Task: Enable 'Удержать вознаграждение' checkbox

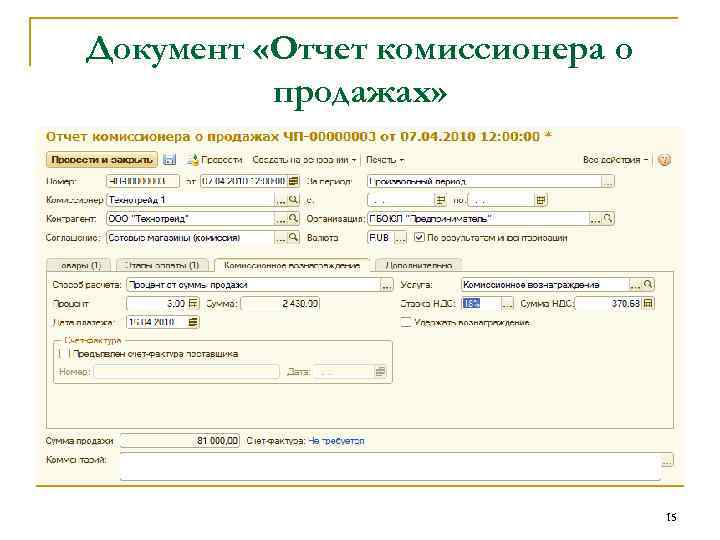Action: click(405, 322)
